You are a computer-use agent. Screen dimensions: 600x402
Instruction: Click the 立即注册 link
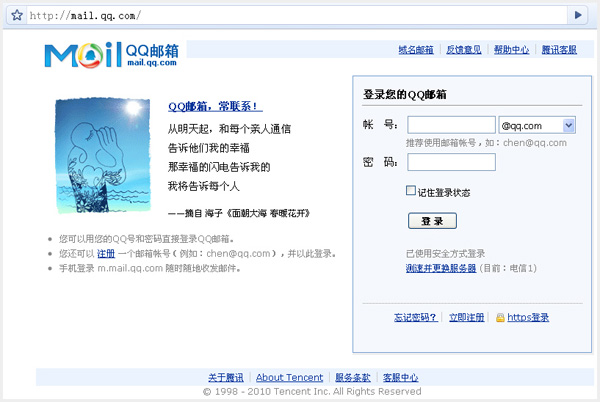[466, 317]
